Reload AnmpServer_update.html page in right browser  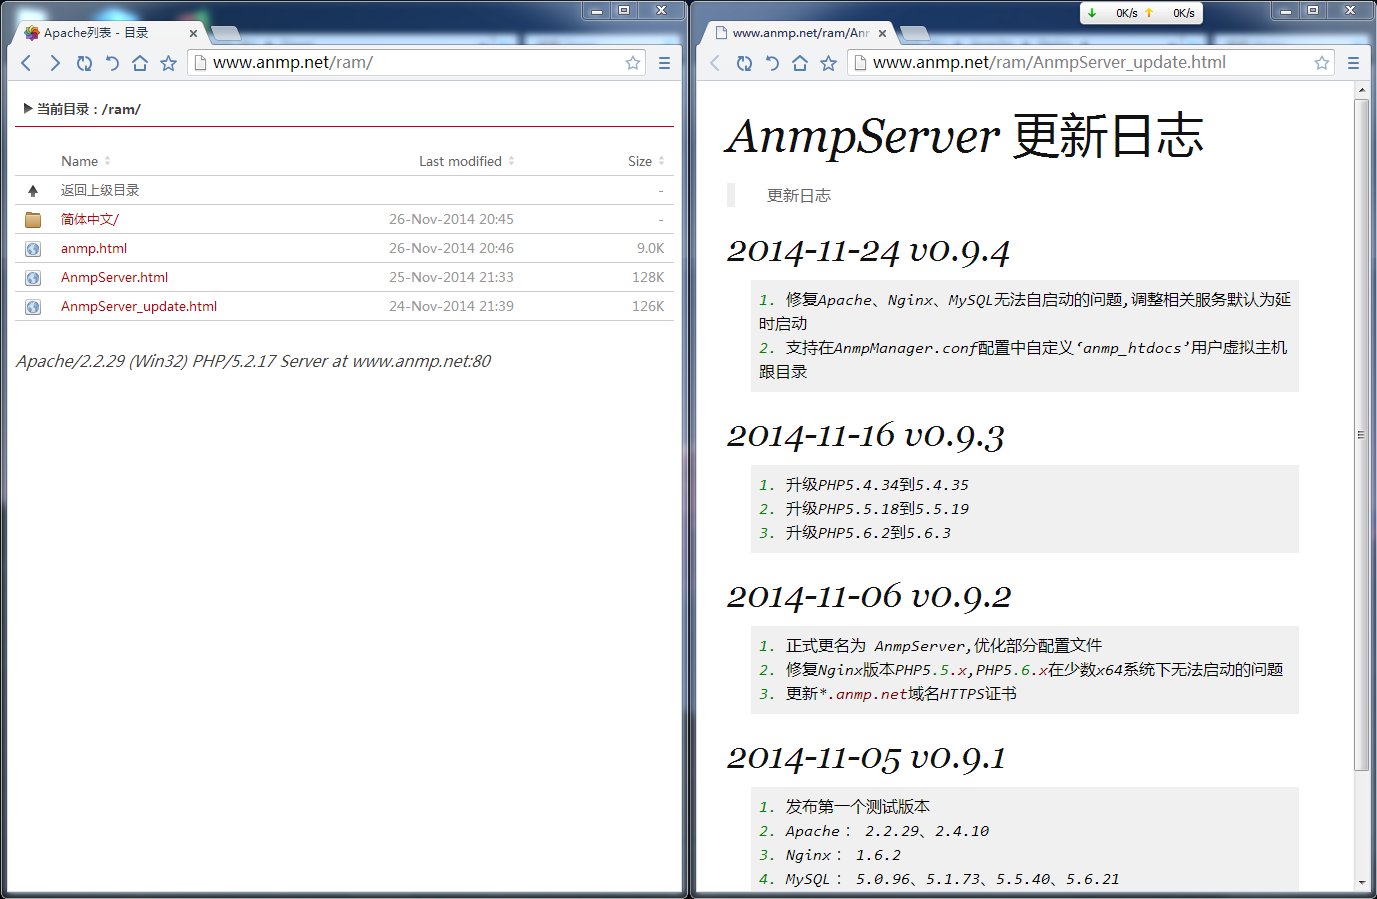point(744,63)
